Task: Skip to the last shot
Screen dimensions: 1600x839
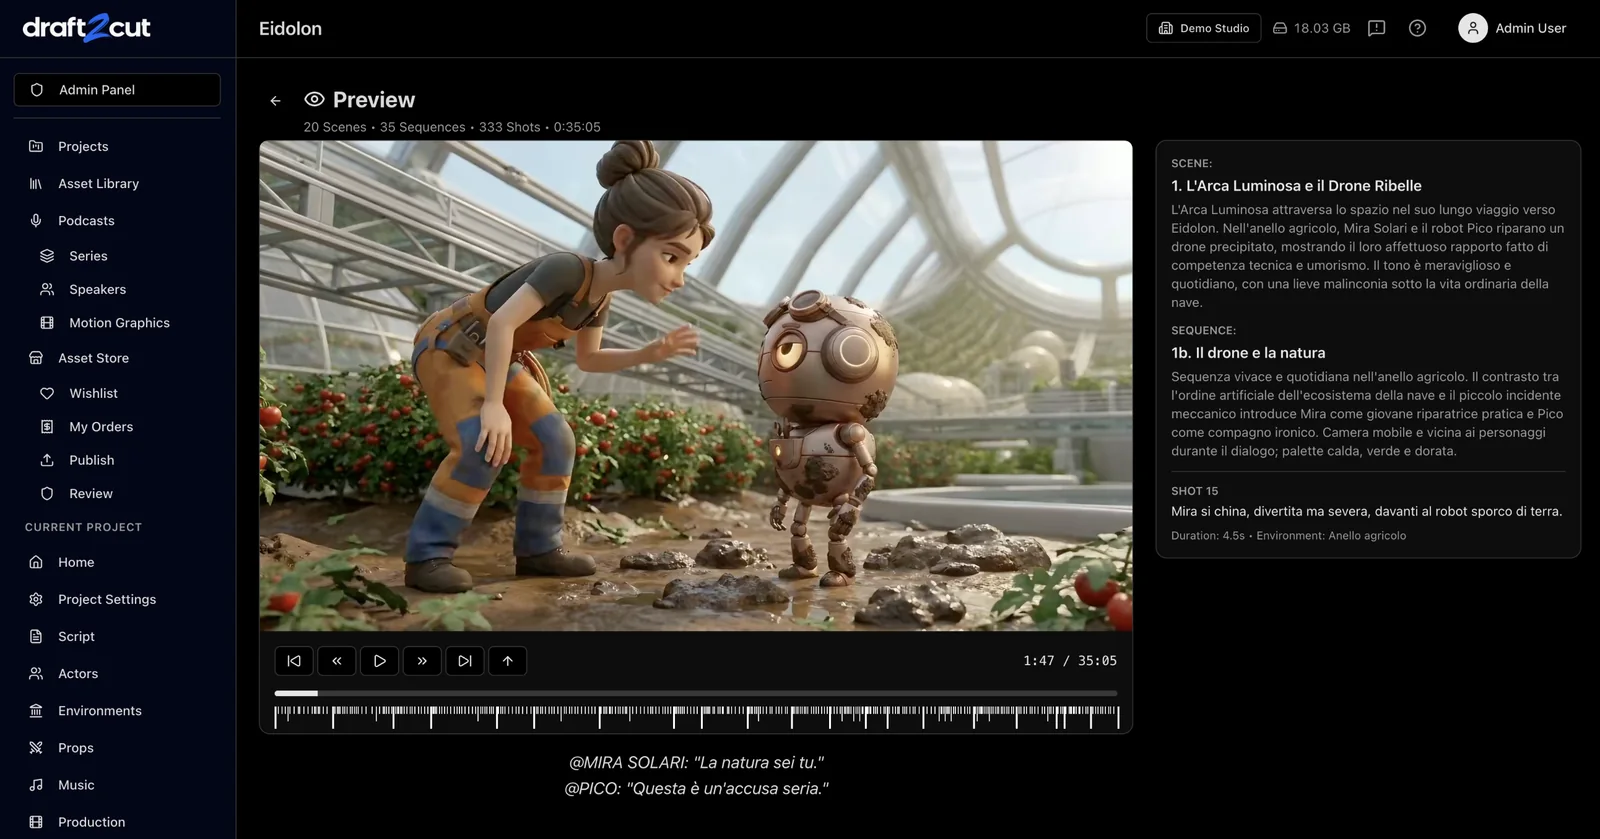Action: [x=465, y=661]
